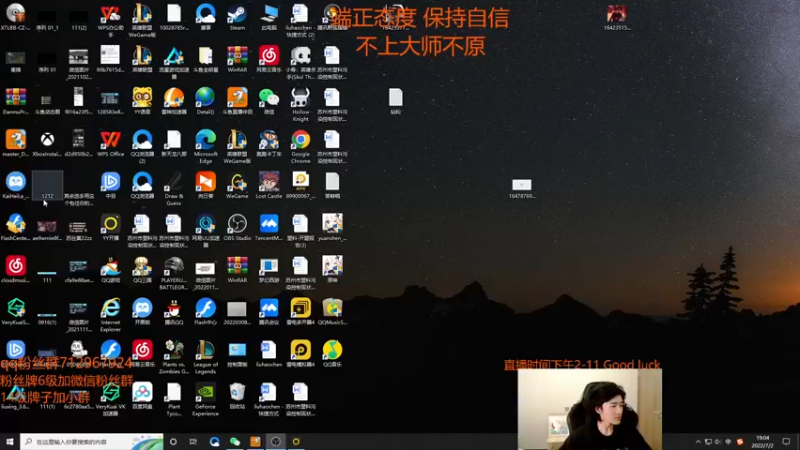Open the cloudmusic installer icon
This screenshot has width=800, height=450.
click(15, 269)
